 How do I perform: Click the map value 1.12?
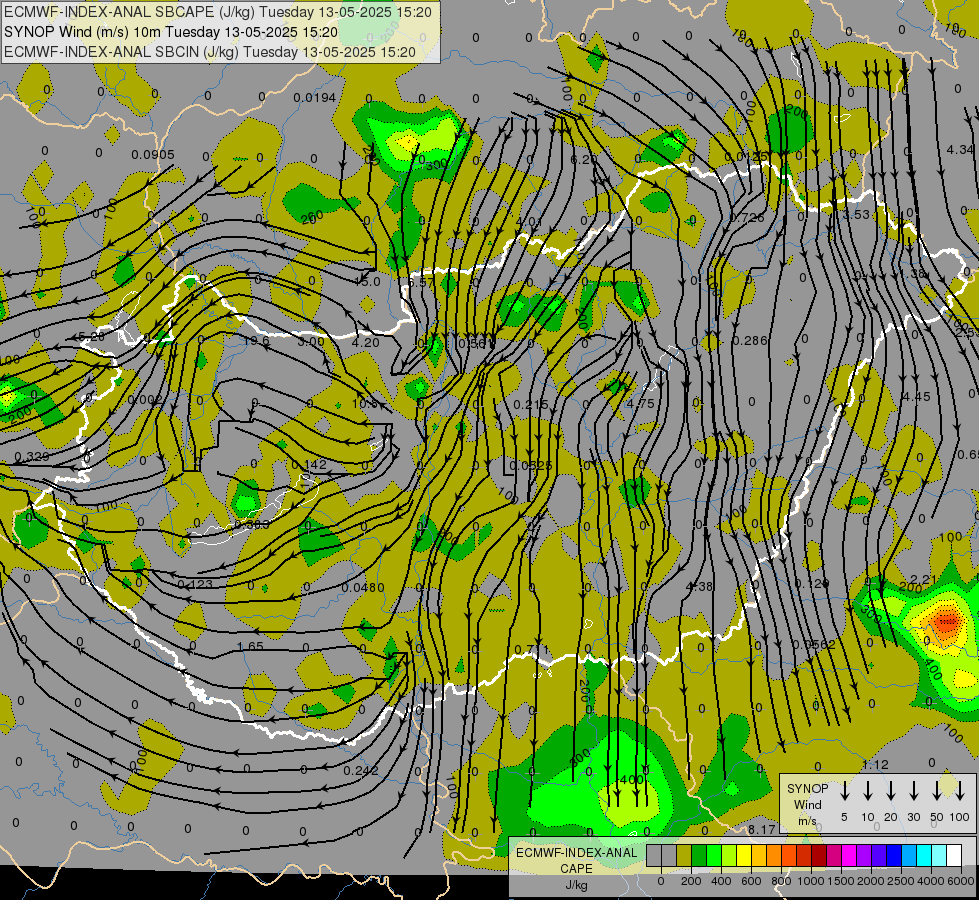point(875,765)
